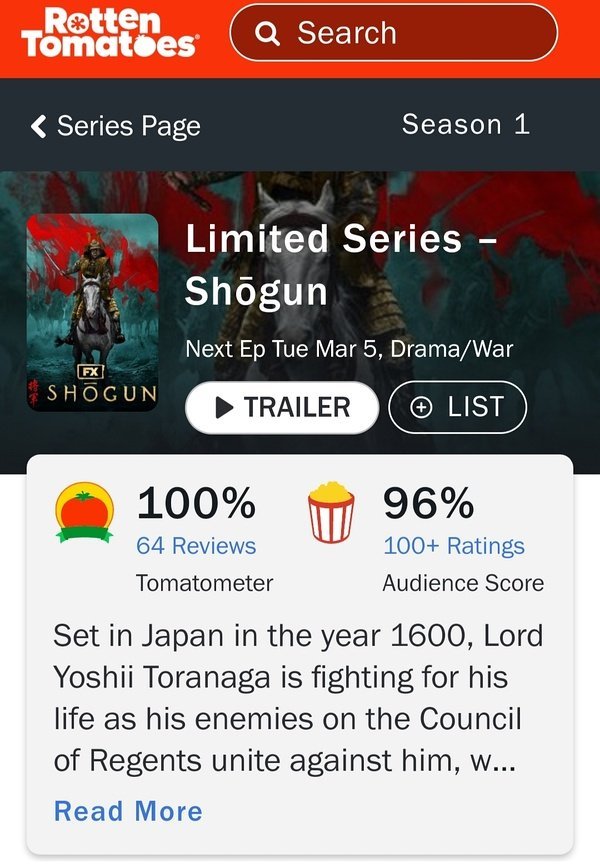This screenshot has height=868, width=600.
Task: Open the 64 Reviews link
Action: tap(196, 546)
